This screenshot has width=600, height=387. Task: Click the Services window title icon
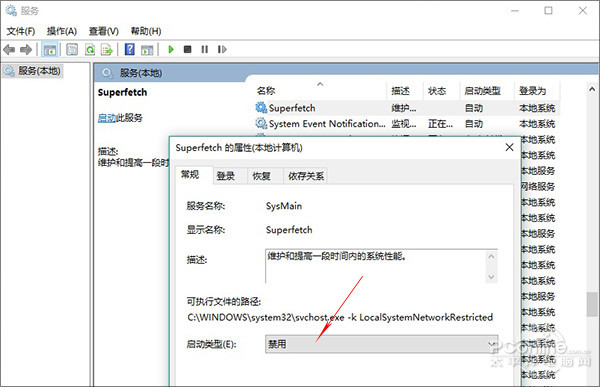tap(11, 10)
